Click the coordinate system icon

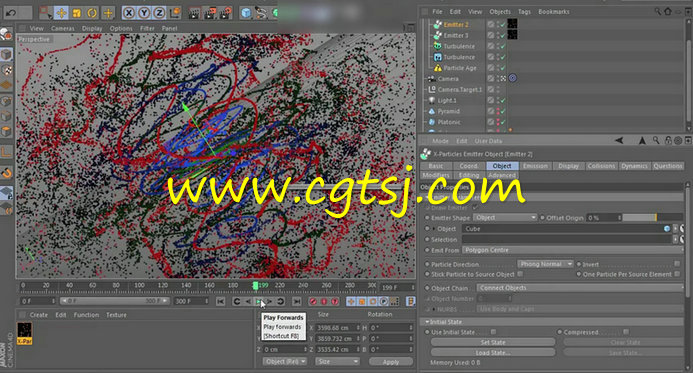pos(175,13)
